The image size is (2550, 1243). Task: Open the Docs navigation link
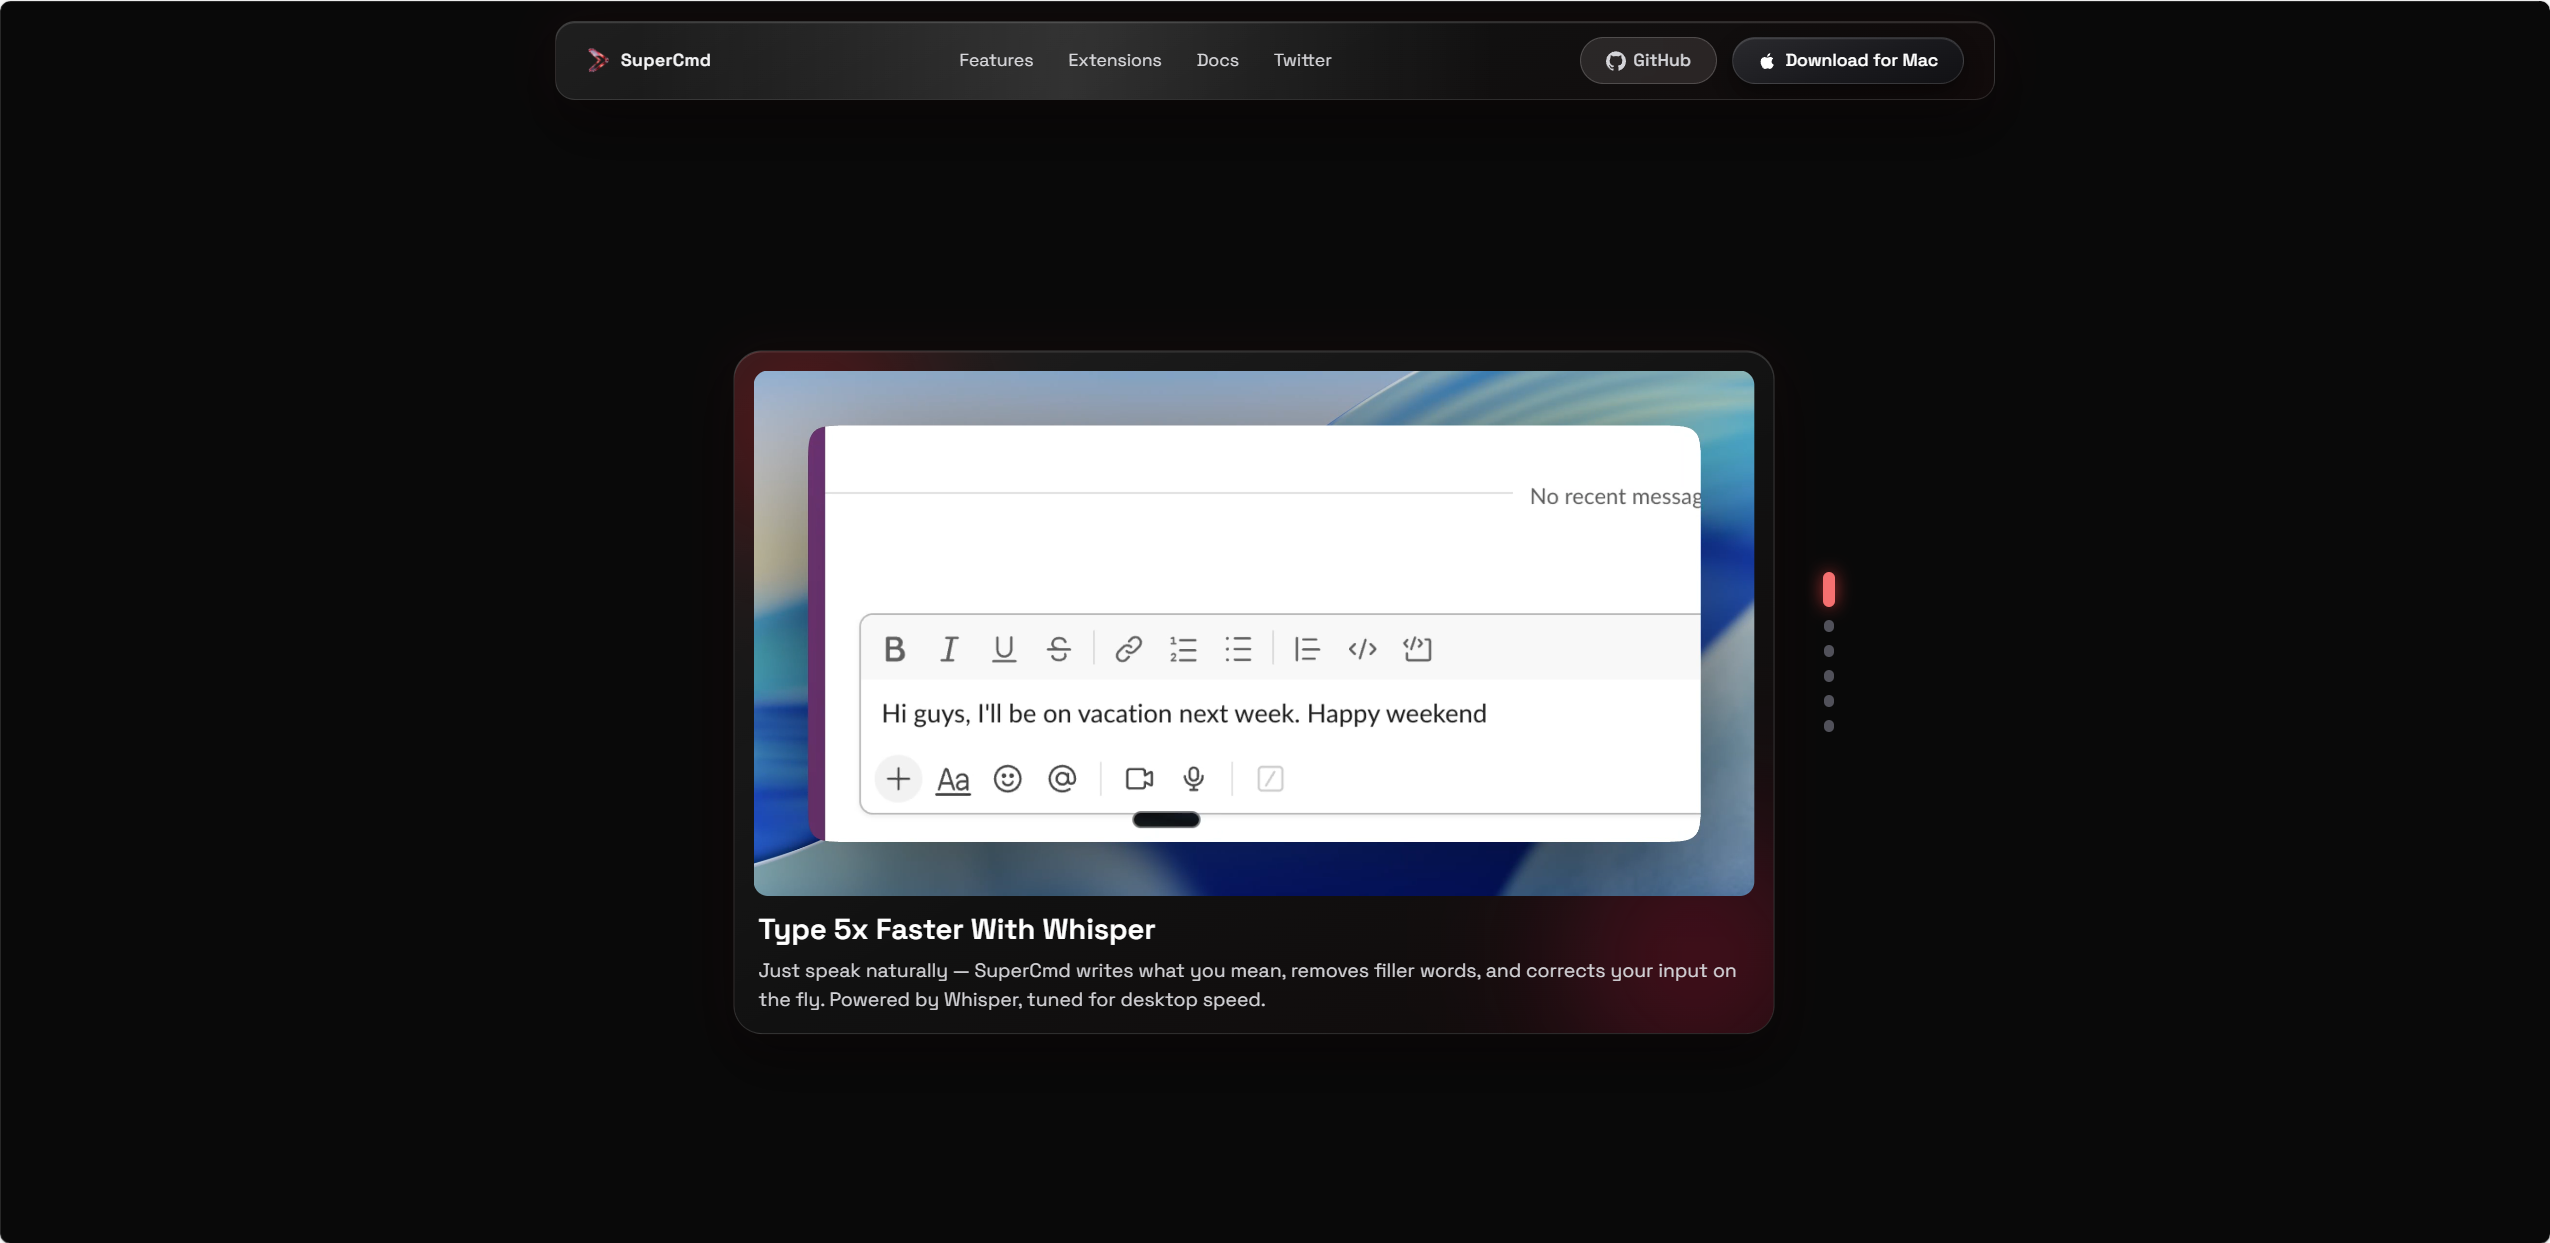pyautogui.click(x=1217, y=60)
